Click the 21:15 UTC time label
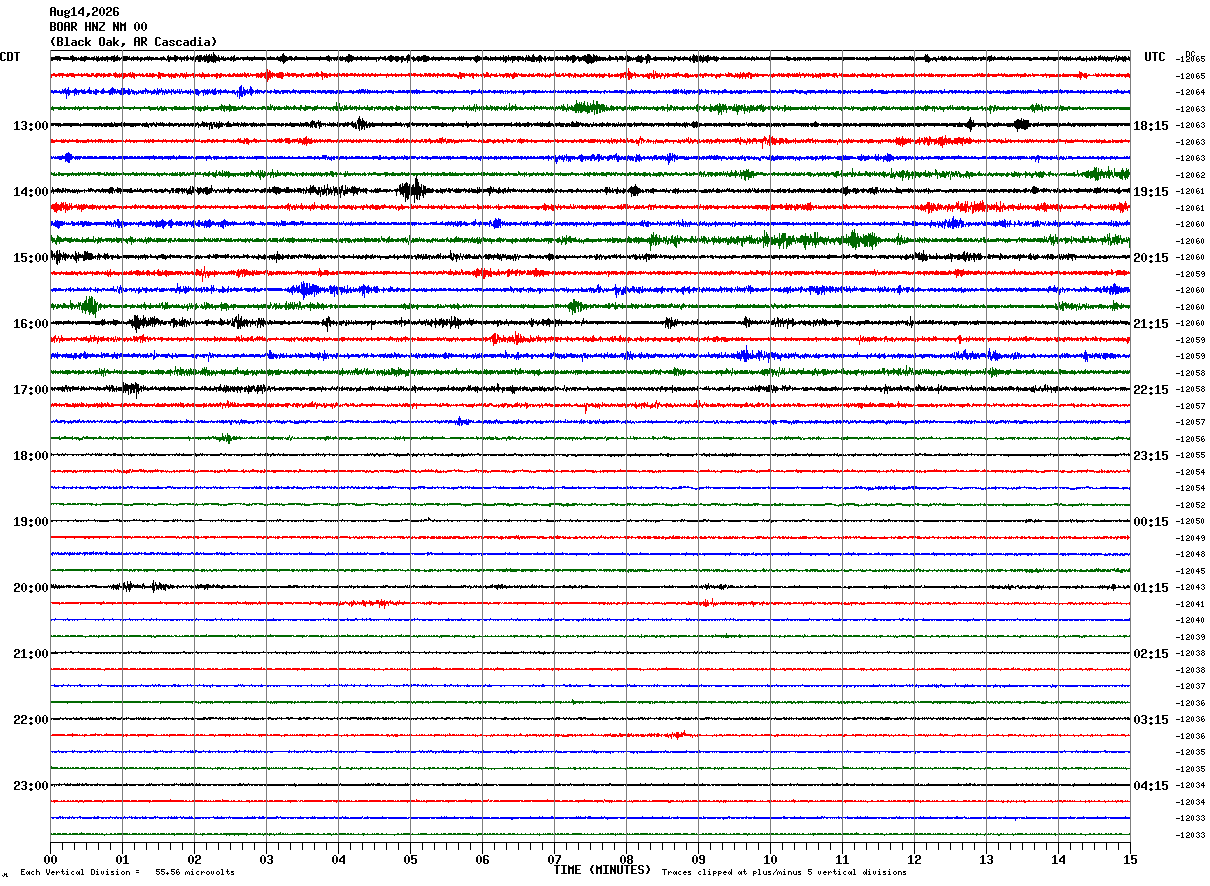This screenshot has height=886, width=1210. (x=1151, y=324)
